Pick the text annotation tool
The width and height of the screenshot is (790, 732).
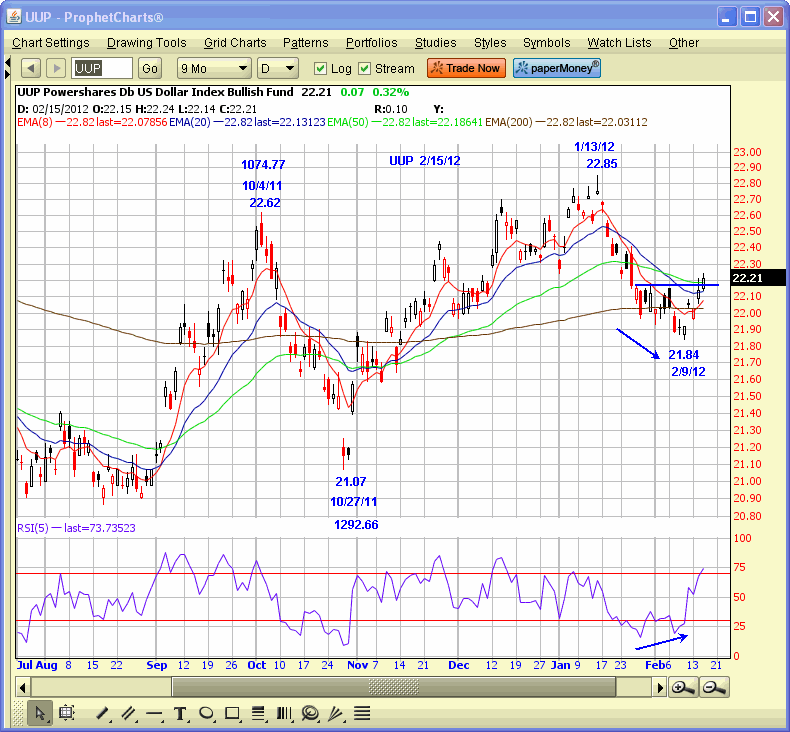tap(180, 713)
